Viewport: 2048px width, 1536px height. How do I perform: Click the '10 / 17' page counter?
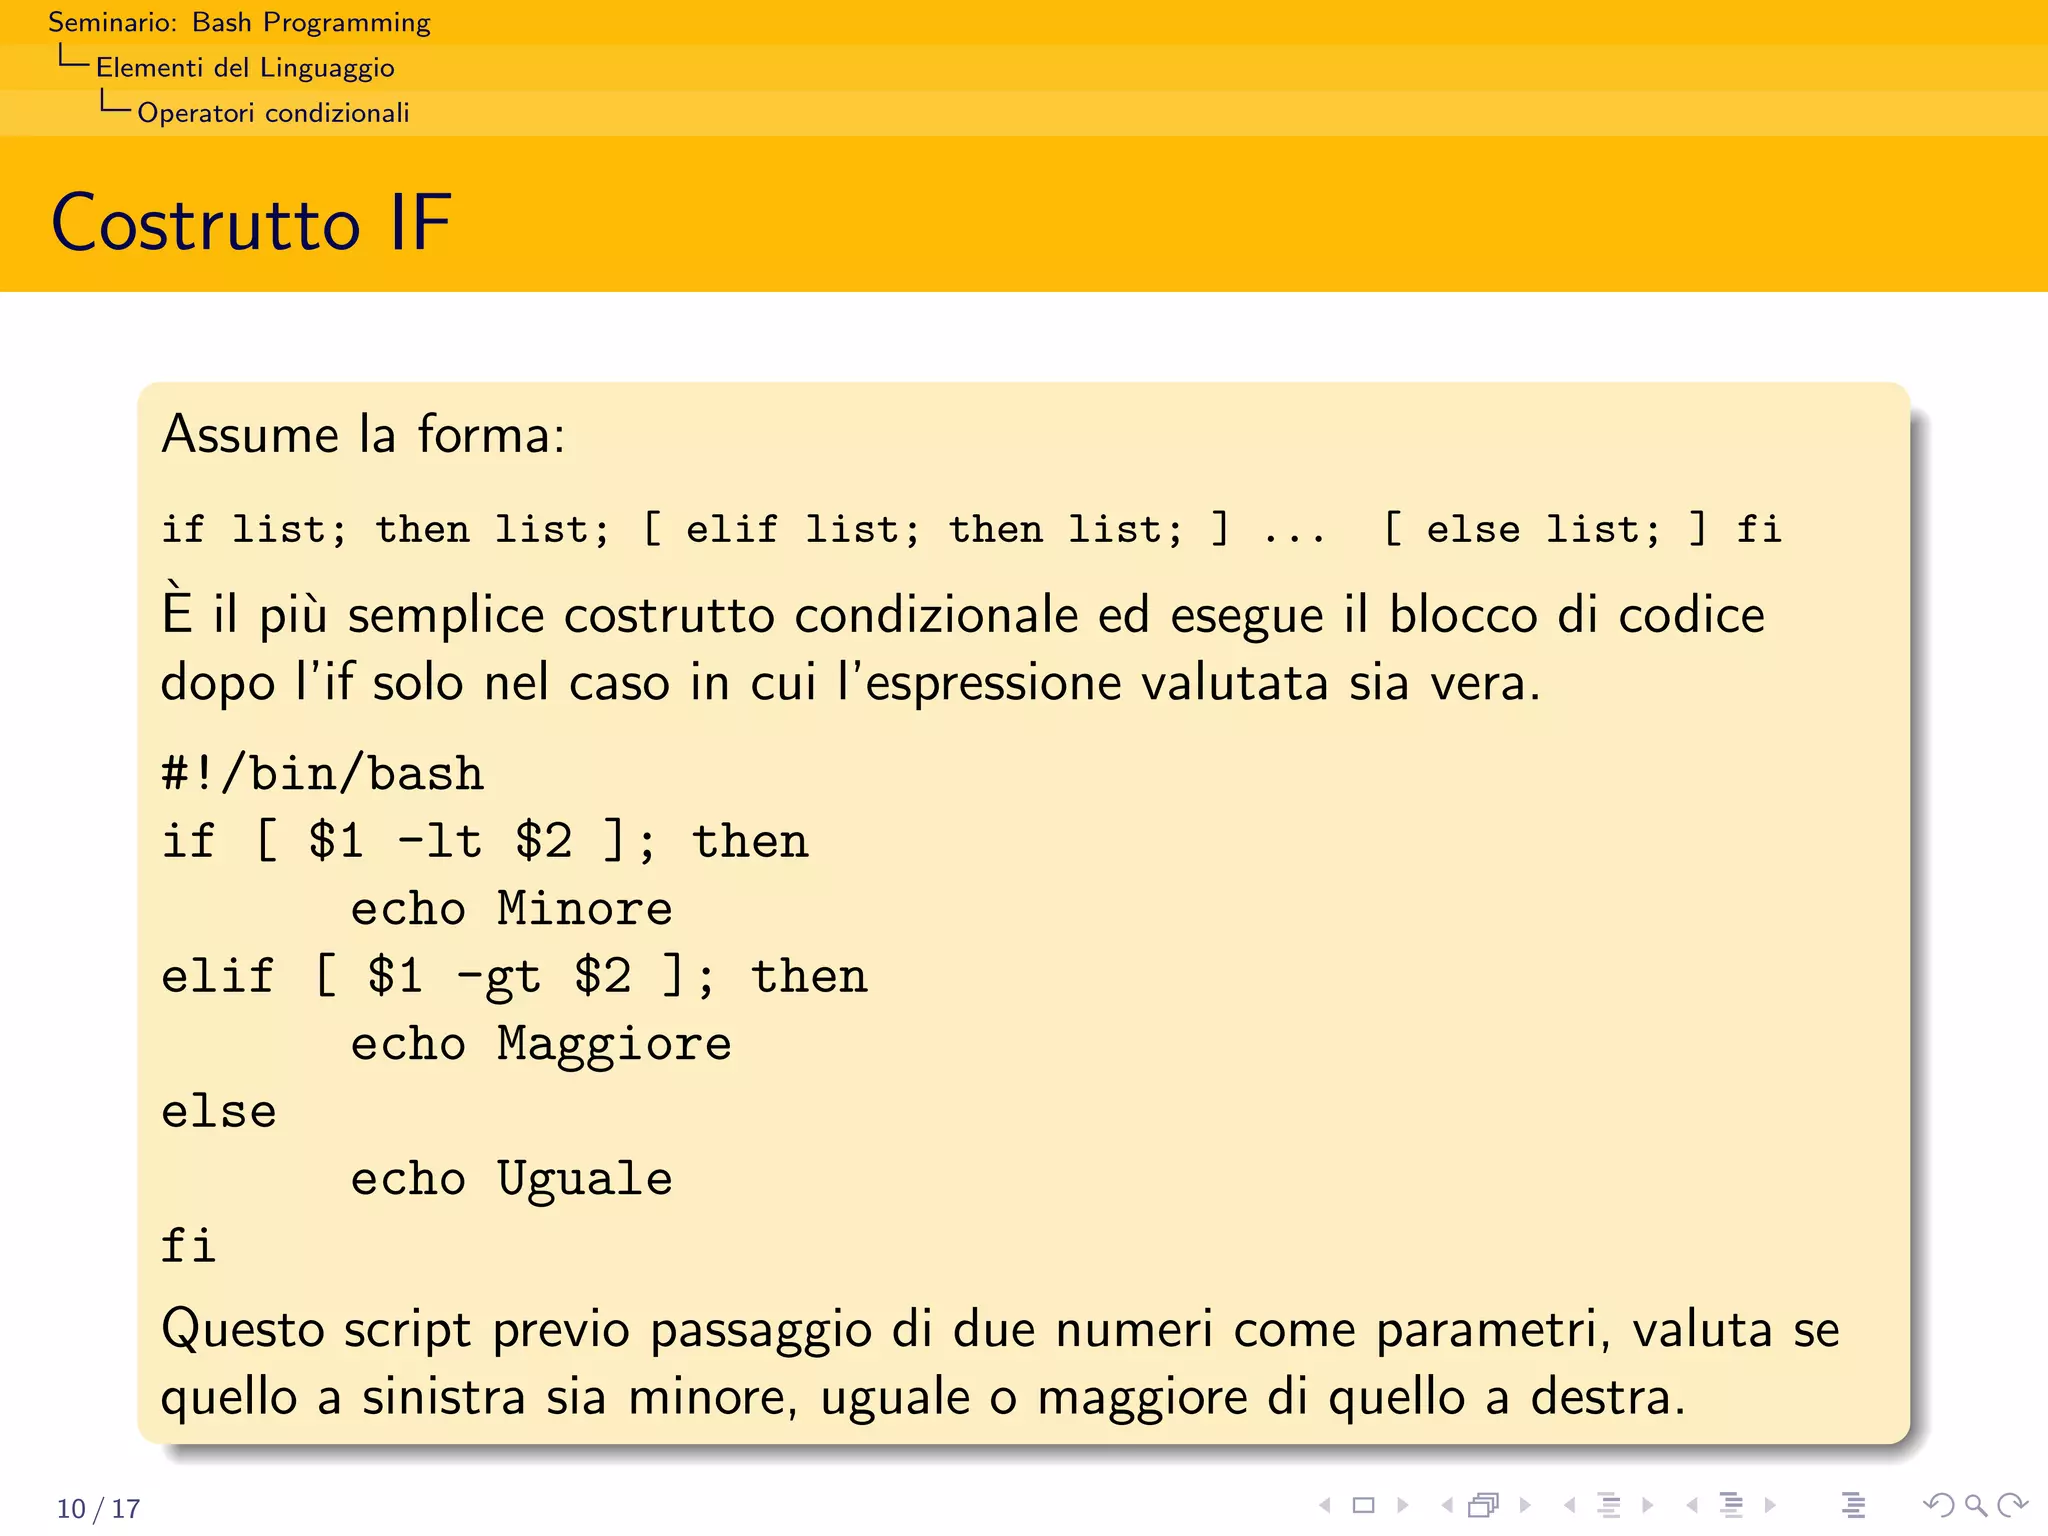click(98, 1508)
